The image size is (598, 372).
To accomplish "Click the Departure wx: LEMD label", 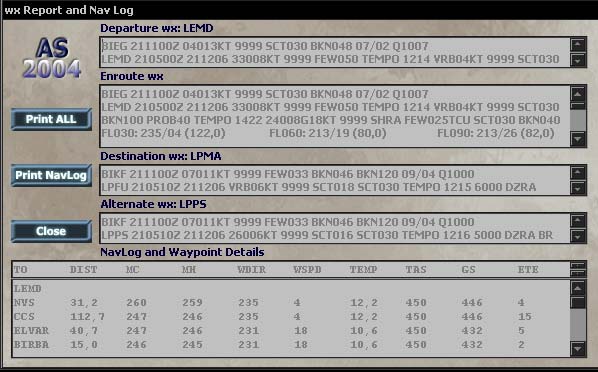I will point(157,28).
